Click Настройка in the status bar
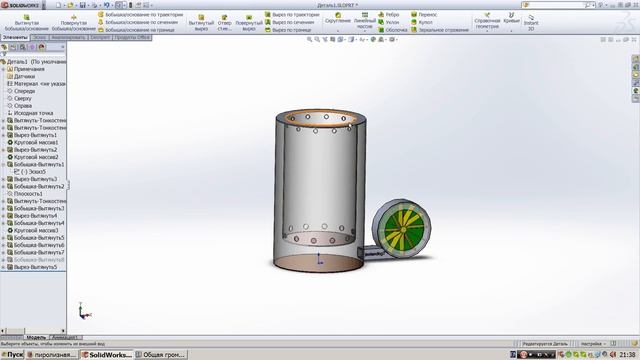 [591, 344]
